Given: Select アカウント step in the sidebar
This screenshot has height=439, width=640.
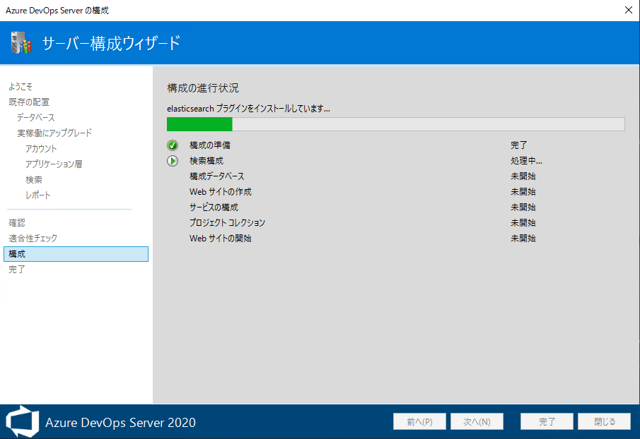Looking at the screenshot, I should [41, 149].
